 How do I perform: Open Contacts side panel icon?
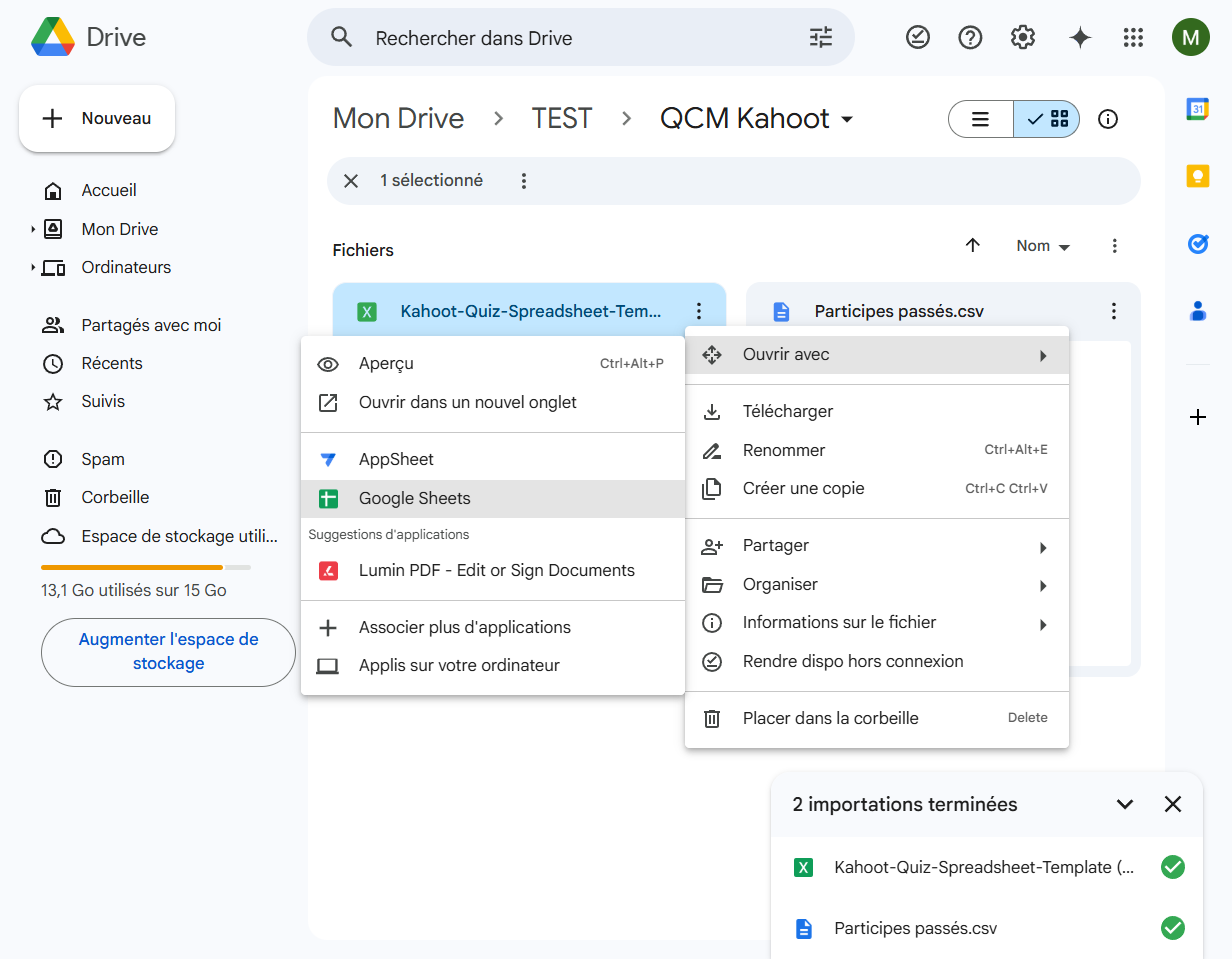tap(1198, 311)
